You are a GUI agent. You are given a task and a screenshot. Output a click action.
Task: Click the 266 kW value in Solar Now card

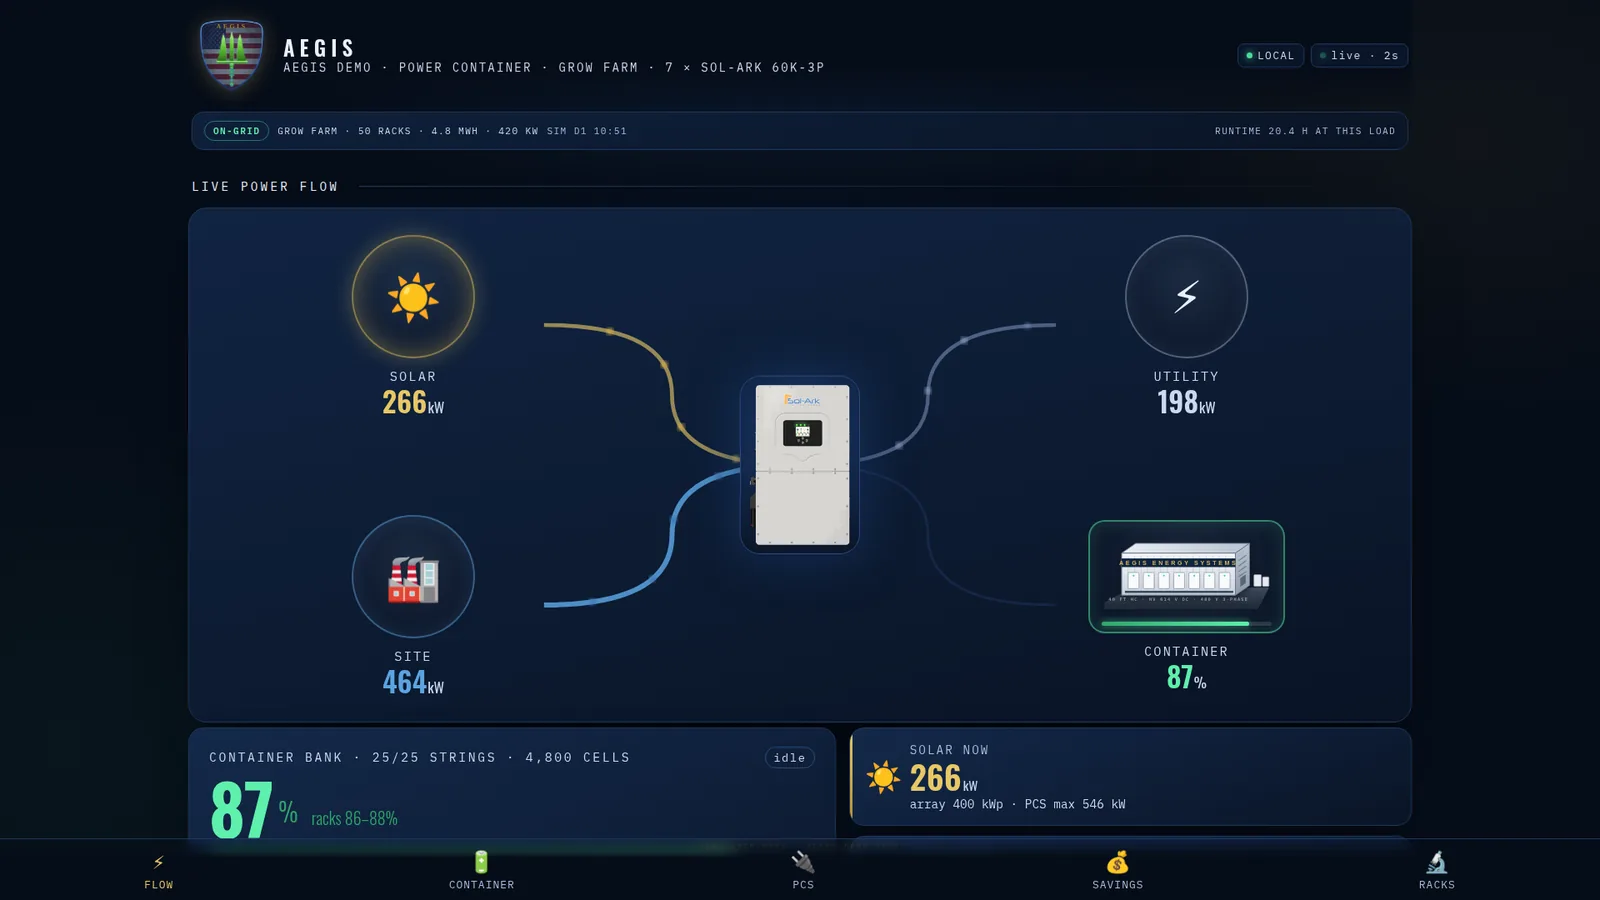(944, 778)
